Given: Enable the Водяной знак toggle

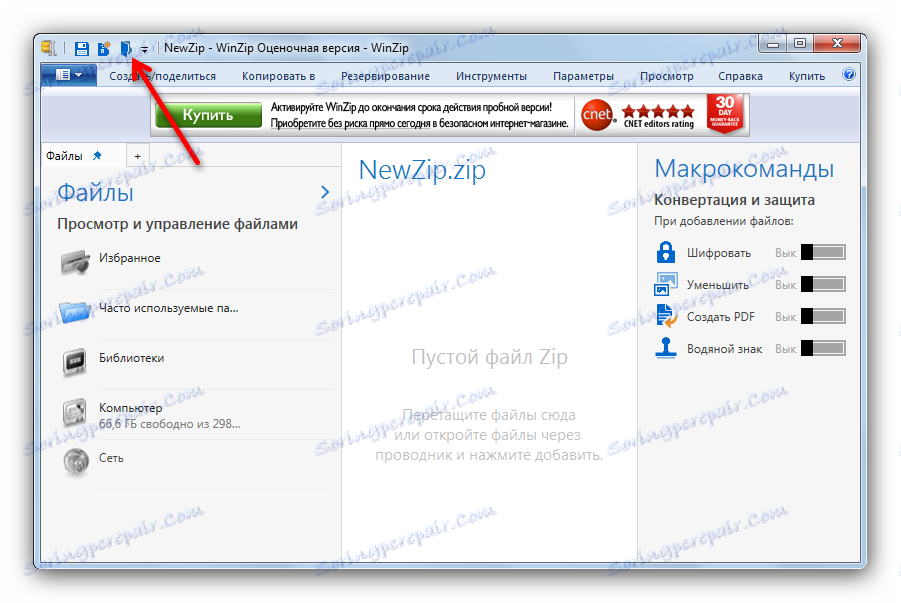Looking at the screenshot, I should point(822,348).
